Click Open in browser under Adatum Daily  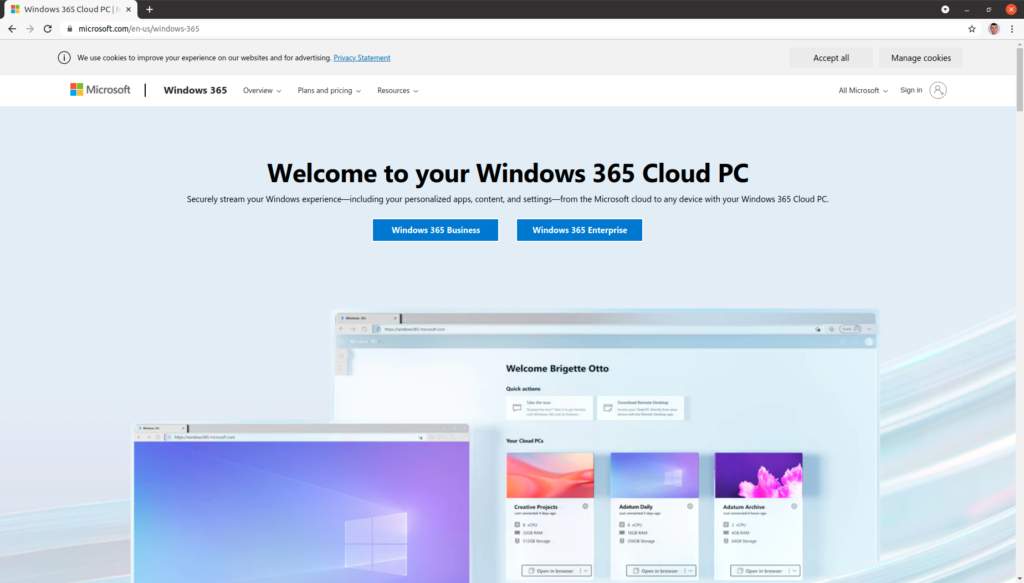click(x=655, y=571)
